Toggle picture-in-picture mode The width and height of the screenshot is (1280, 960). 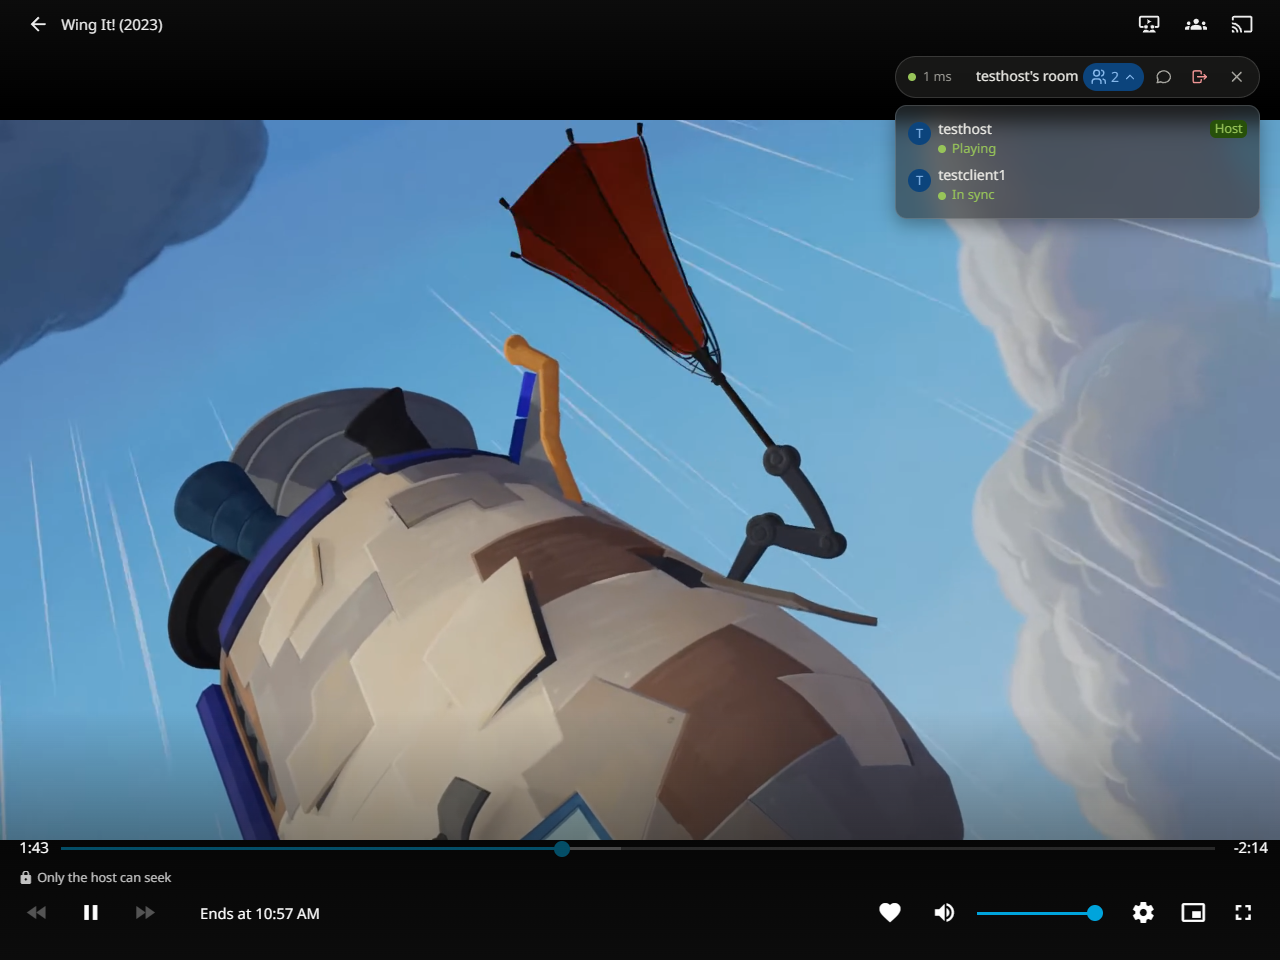[x=1193, y=912]
